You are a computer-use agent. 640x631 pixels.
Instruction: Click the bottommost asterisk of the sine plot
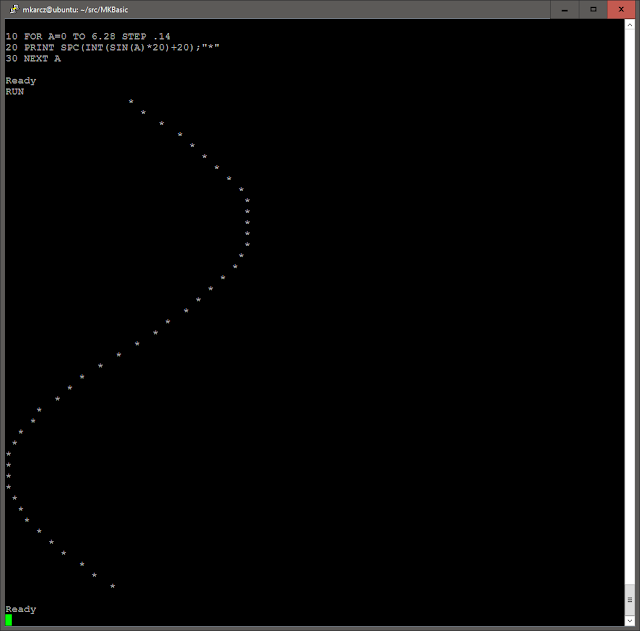113,586
